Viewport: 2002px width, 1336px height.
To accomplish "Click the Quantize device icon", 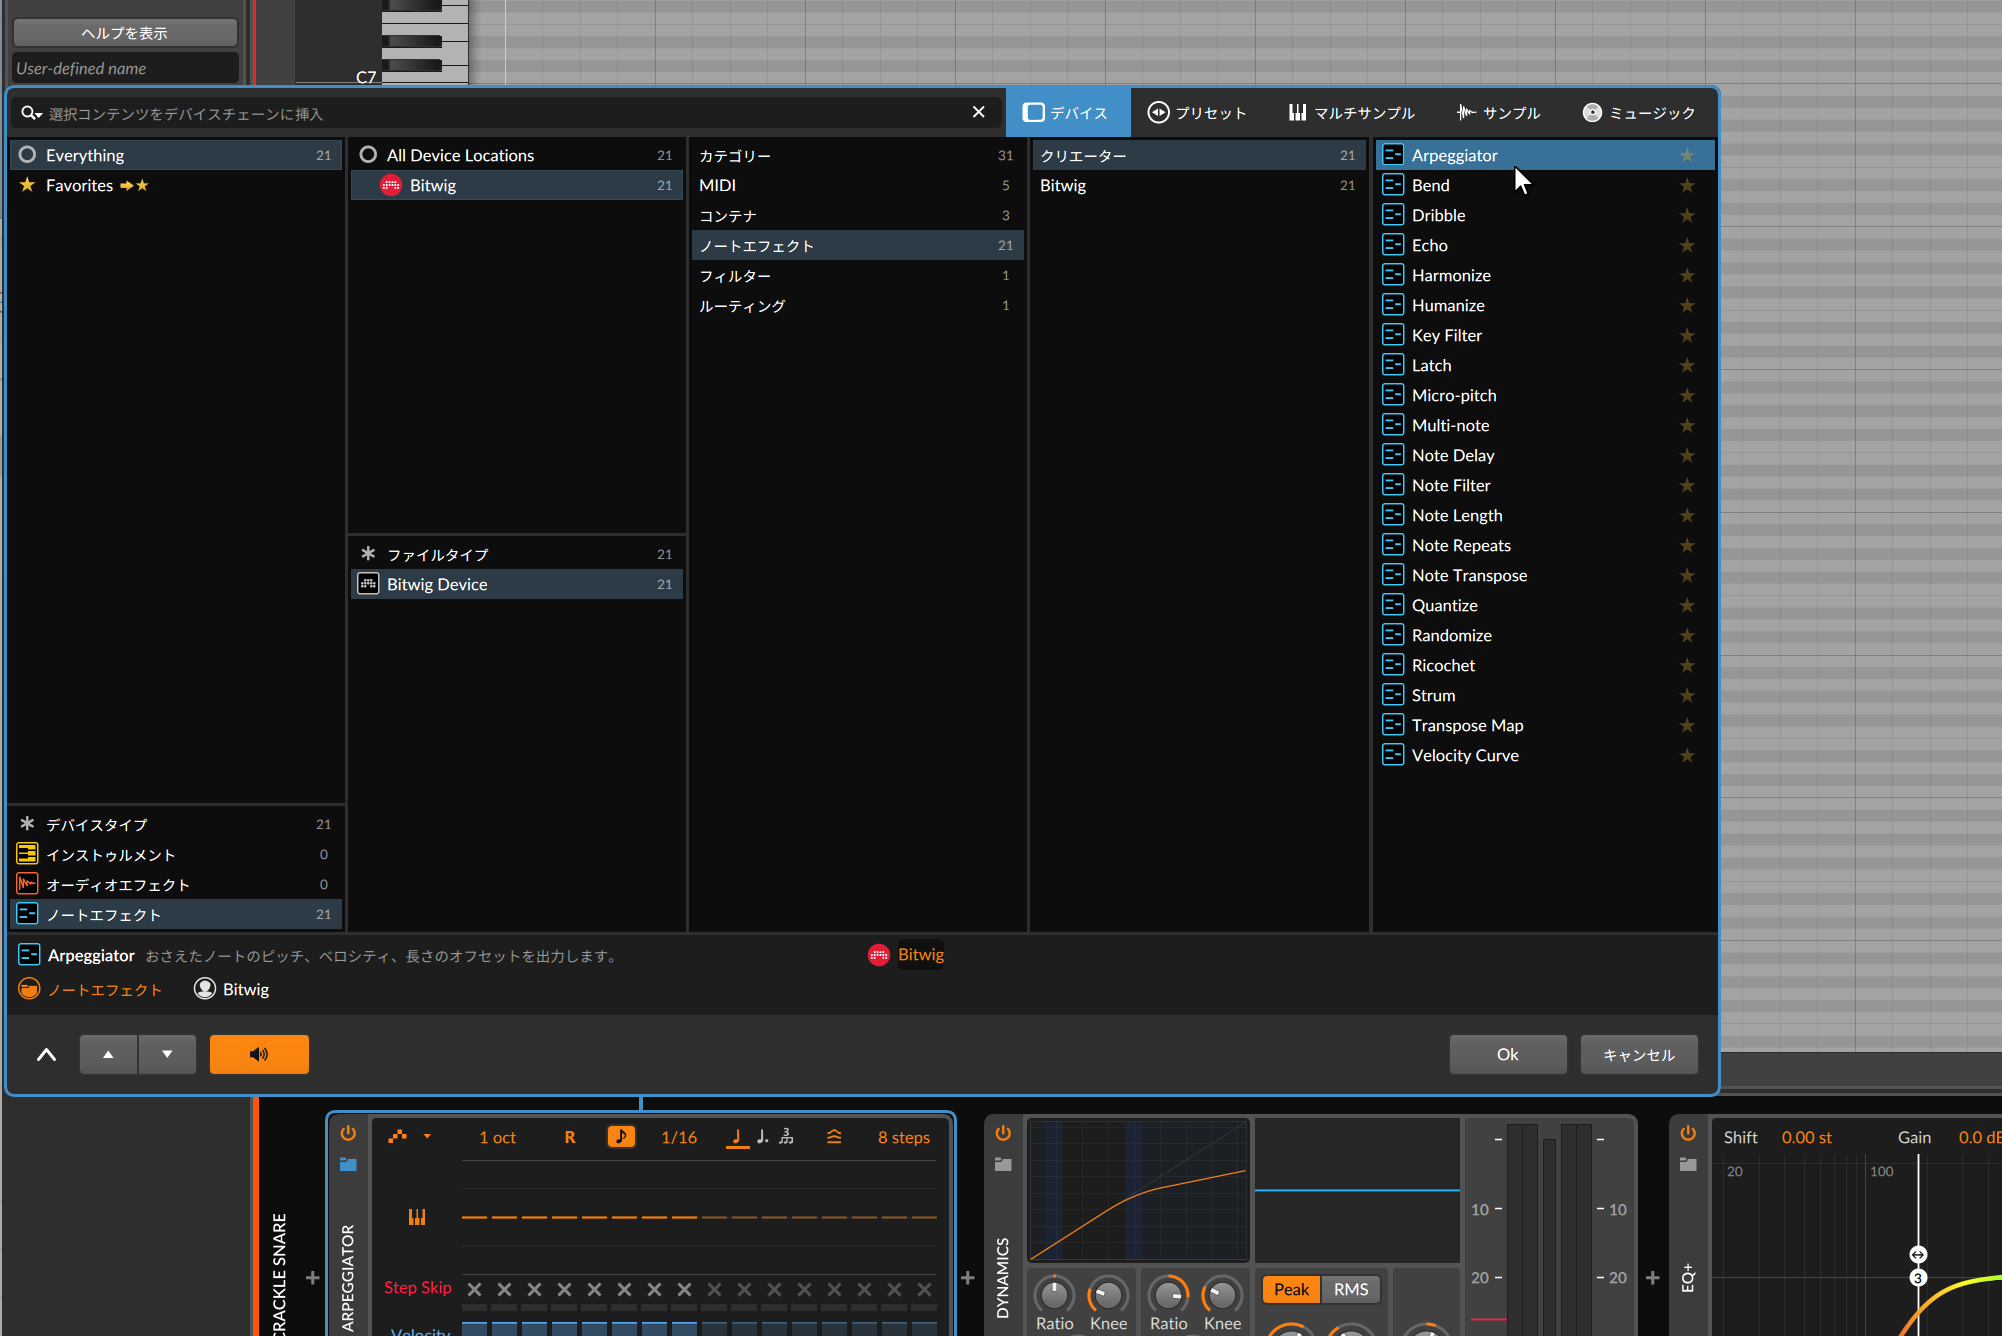I will tap(1393, 605).
